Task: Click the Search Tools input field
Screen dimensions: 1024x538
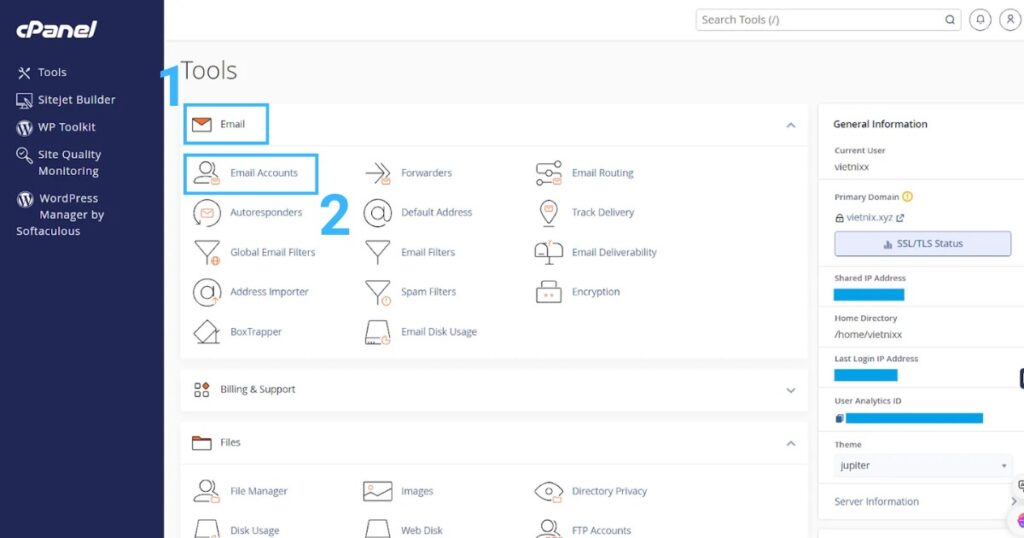Action: tap(818, 20)
